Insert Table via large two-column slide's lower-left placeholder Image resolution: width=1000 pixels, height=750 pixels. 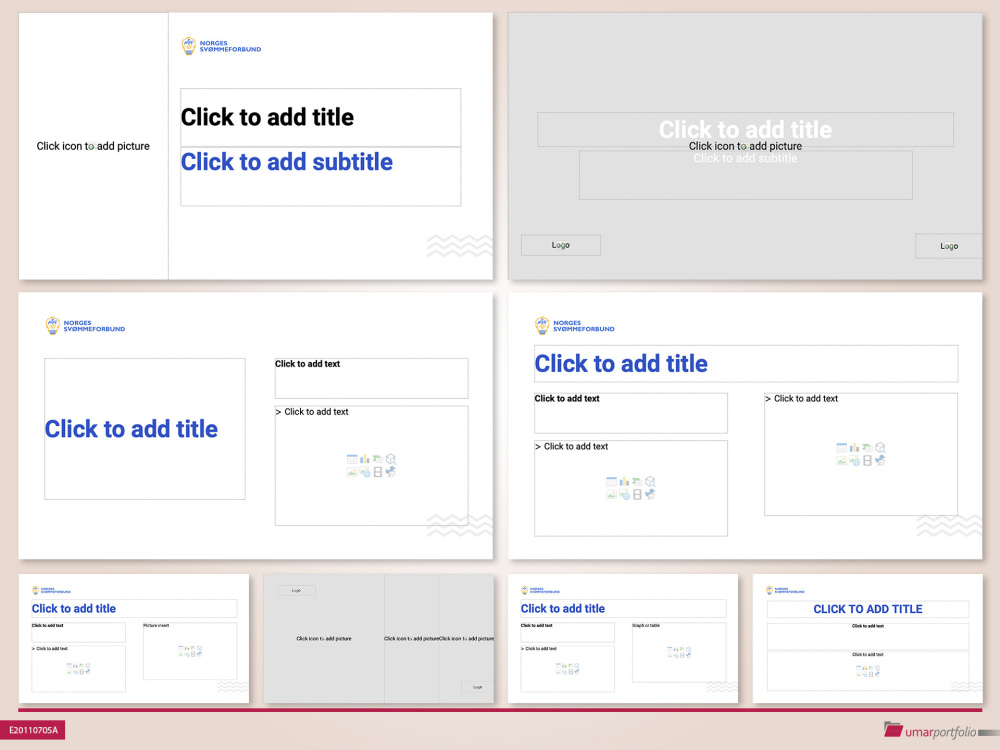(612, 482)
